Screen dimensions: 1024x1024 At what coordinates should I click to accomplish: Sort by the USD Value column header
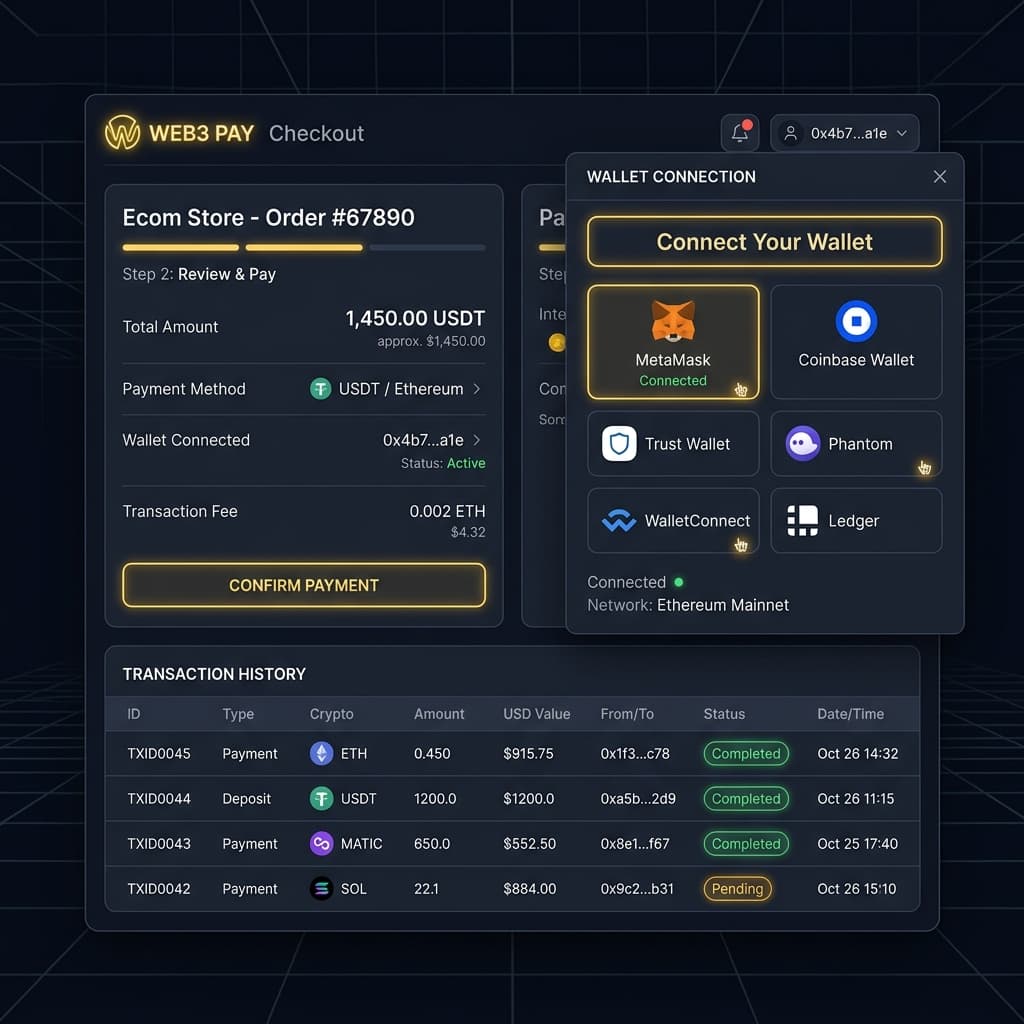pos(536,714)
